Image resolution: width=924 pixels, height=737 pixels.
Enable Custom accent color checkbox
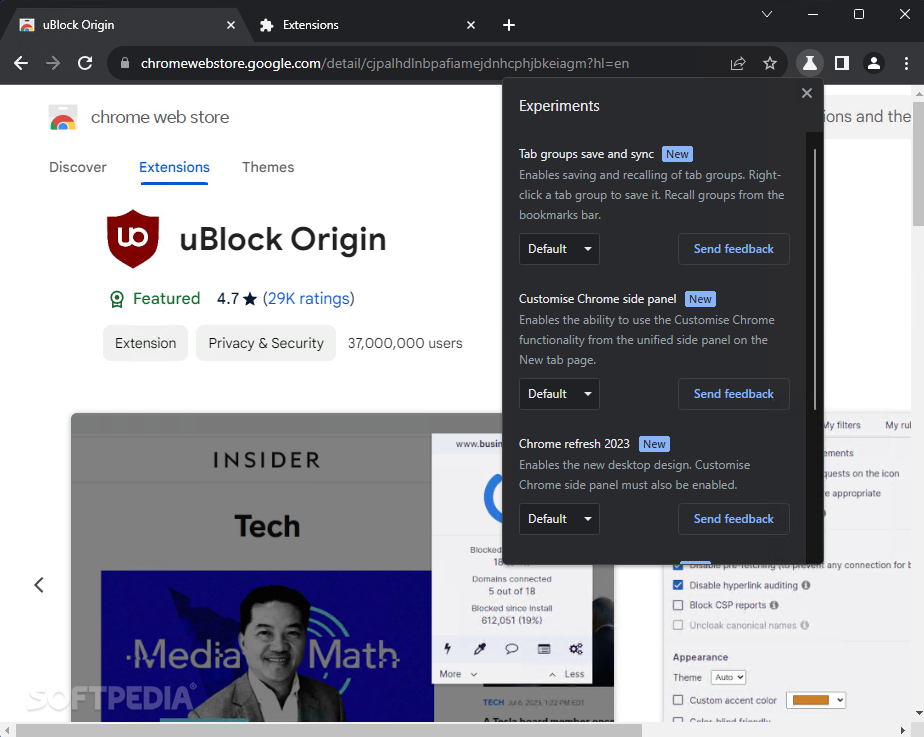[678, 700]
